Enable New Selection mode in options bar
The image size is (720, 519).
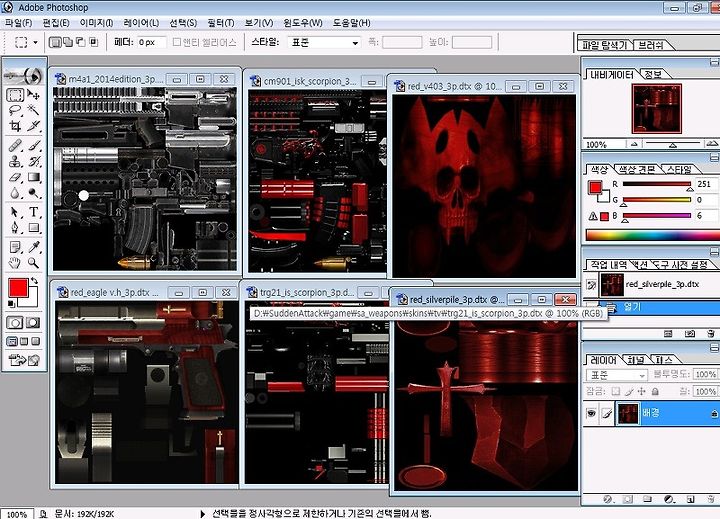coord(55,42)
